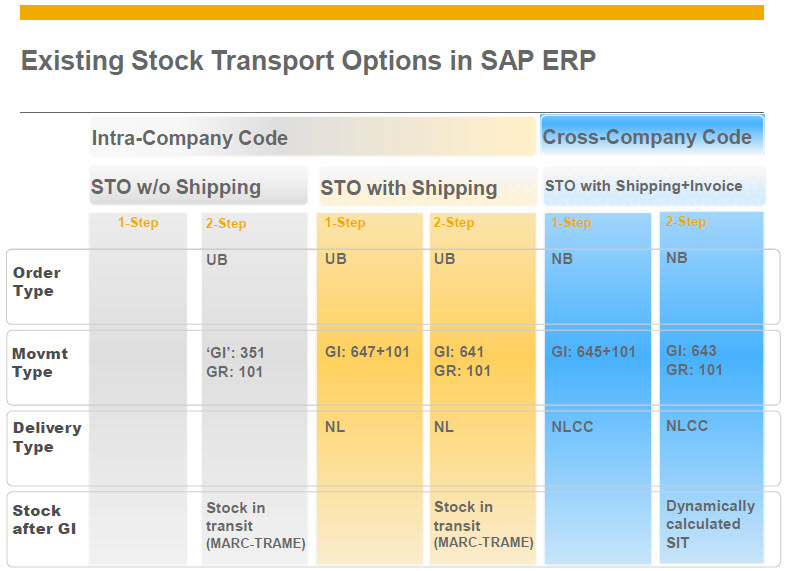This screenshot has height=571, width=789.
Task: Click the STO with Shipping+Invoice heading
Action: point(644,186)
